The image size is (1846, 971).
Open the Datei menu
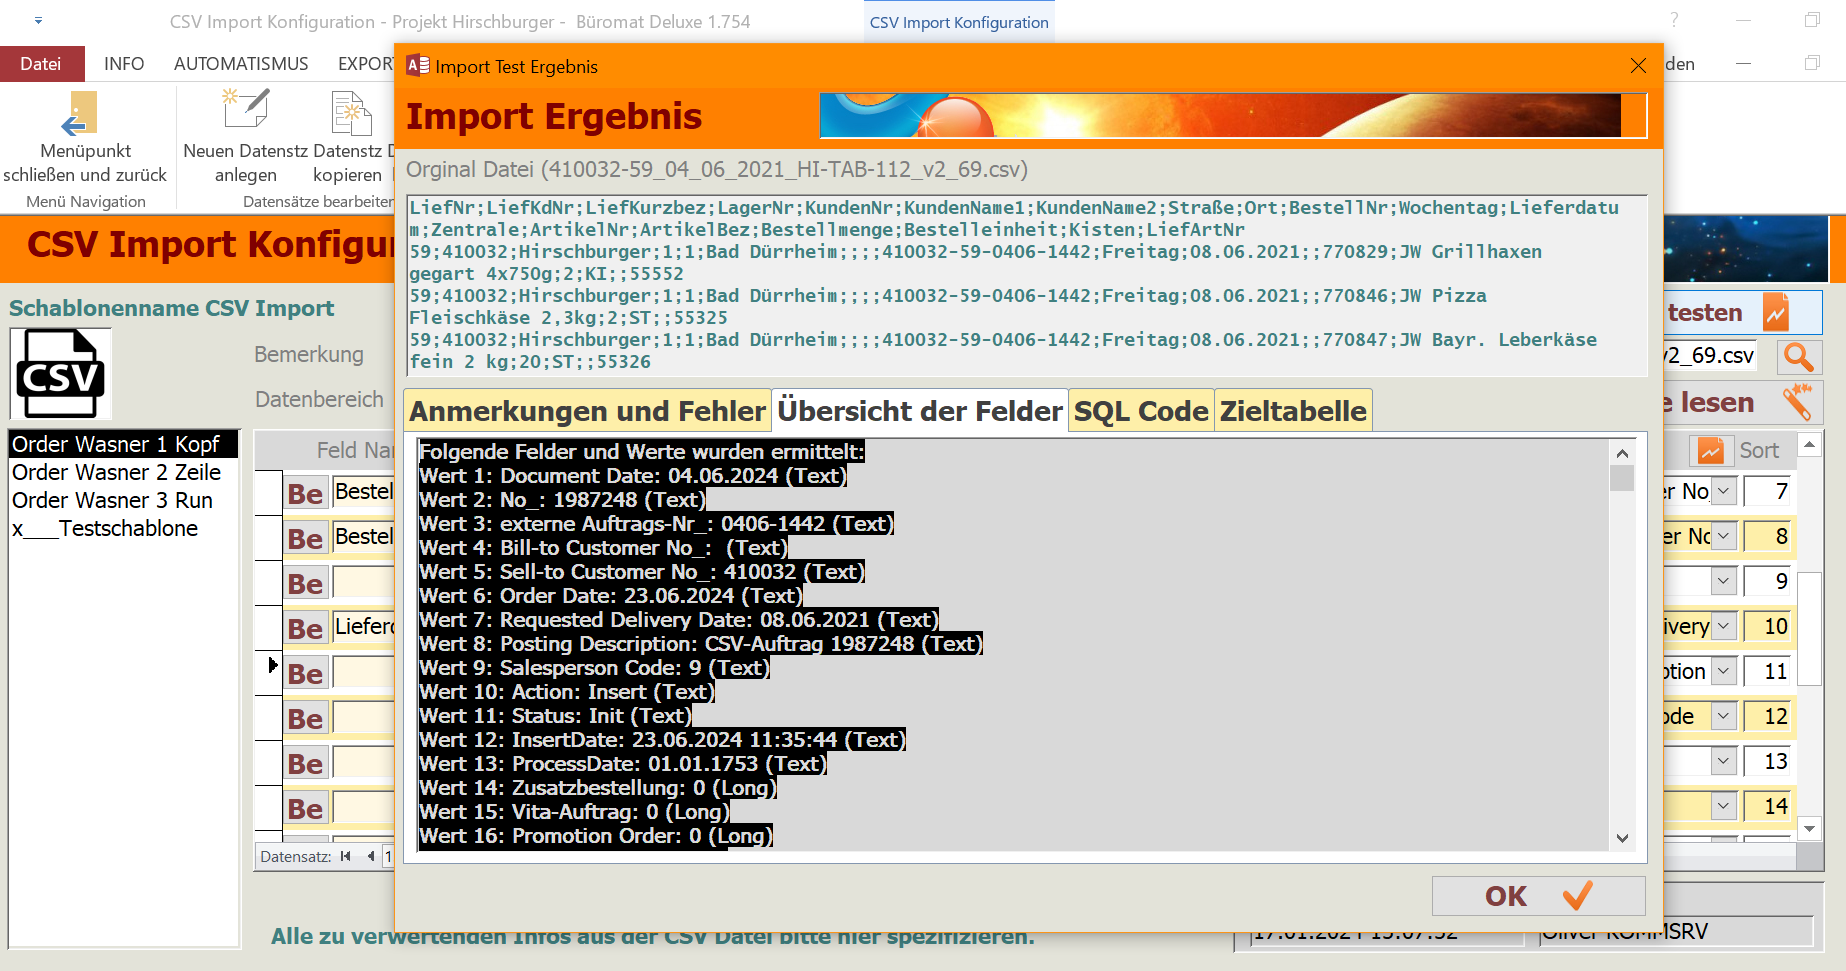pyautogui.click(x=41, y=64)
